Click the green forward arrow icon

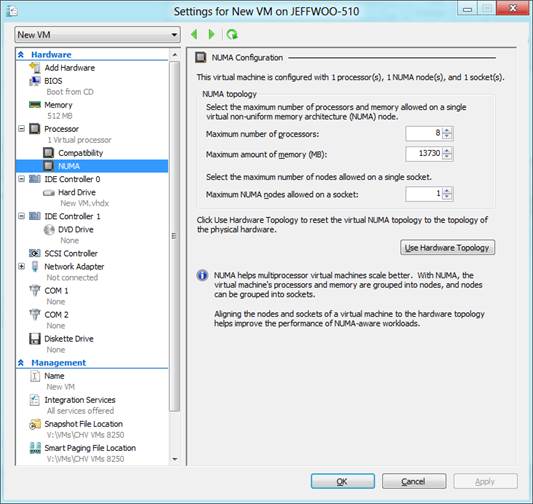click(x=211, y=34)
